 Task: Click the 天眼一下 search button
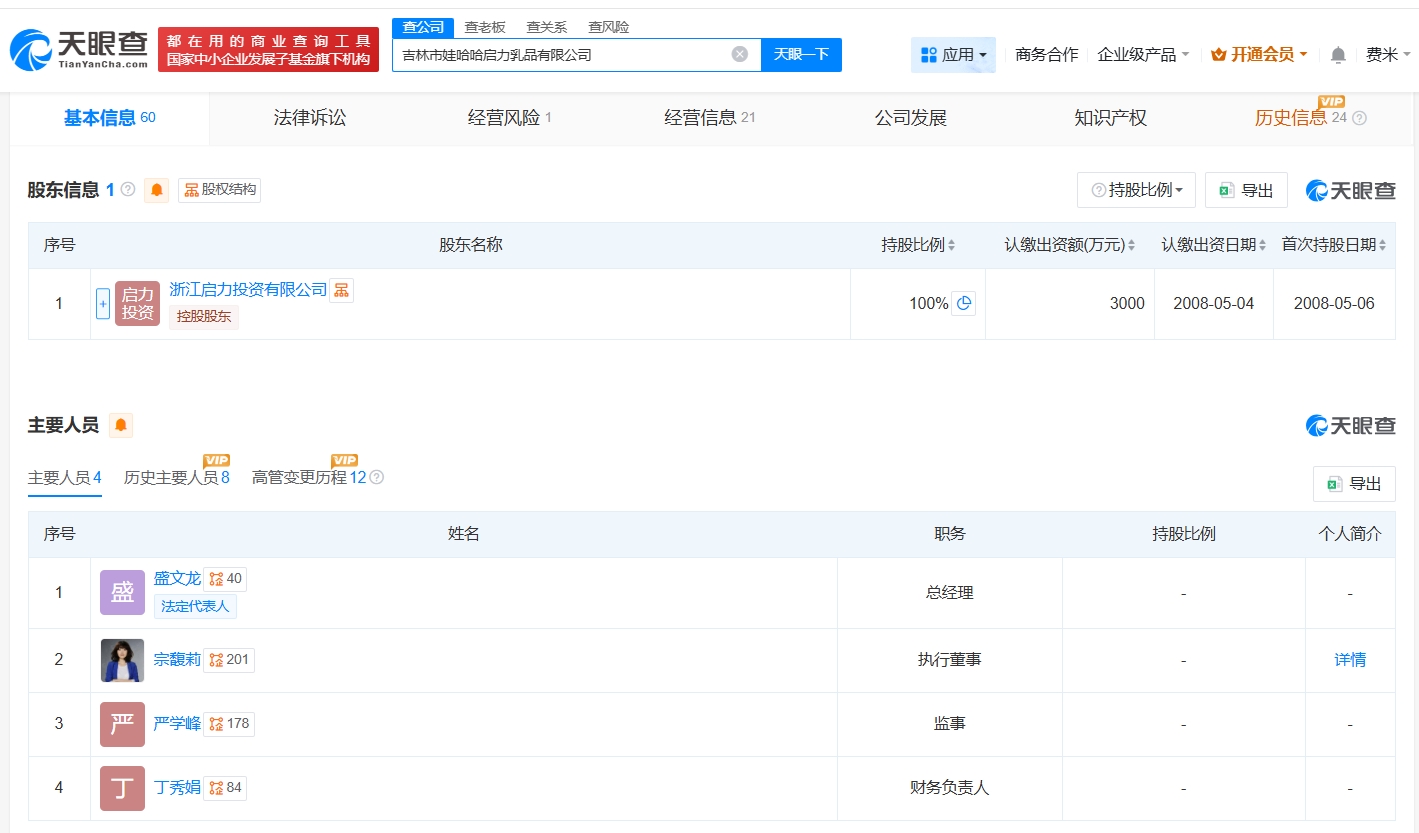click(x=801, y=55)
